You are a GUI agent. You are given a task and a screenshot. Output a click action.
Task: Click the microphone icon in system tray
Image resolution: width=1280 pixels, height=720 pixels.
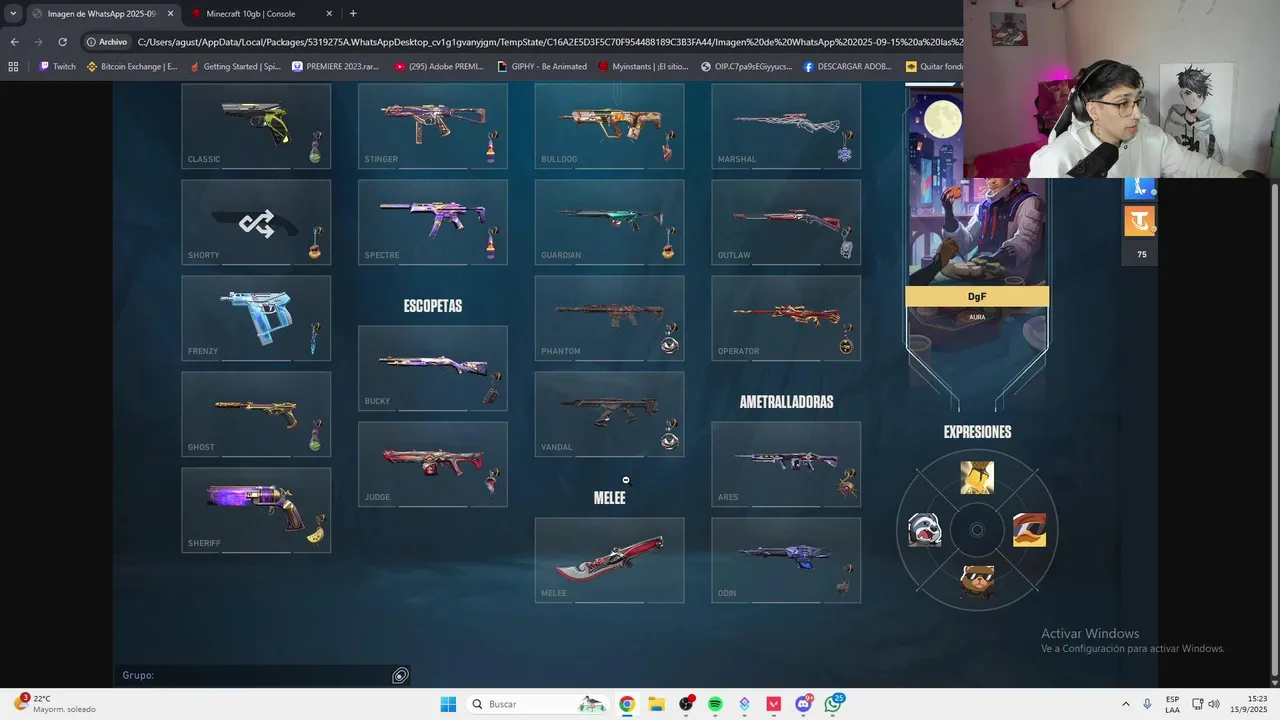point(1147,704)
